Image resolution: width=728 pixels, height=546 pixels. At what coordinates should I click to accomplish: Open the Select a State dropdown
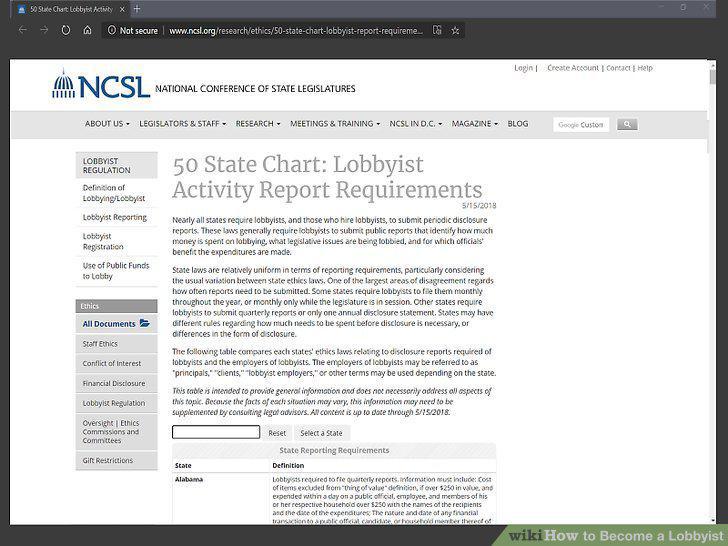(321, 433)
